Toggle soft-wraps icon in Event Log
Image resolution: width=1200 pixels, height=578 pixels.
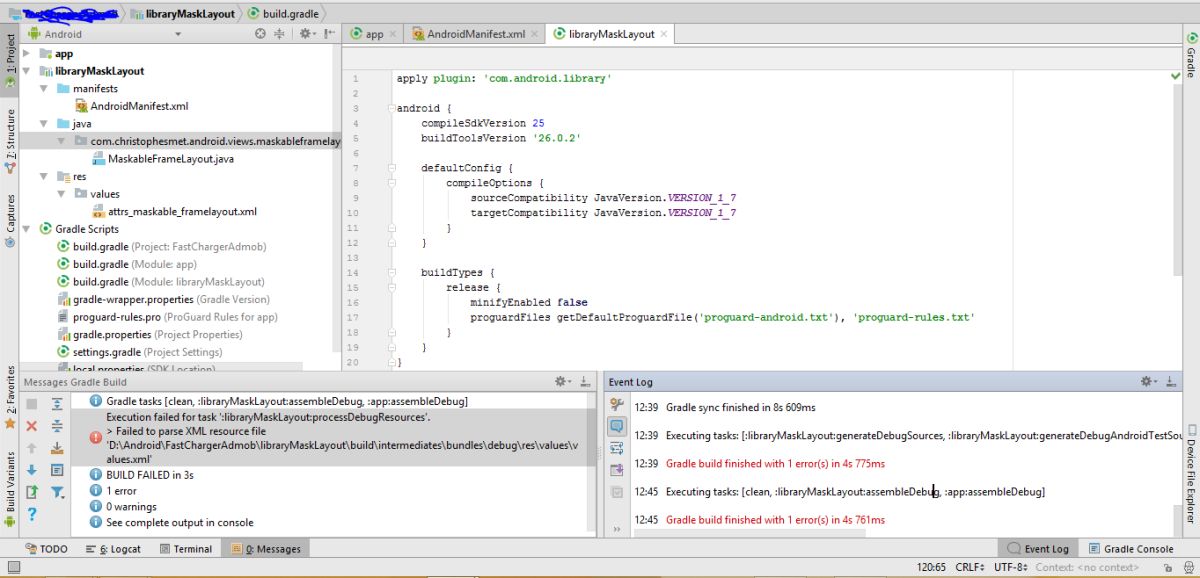coord(617,448)
